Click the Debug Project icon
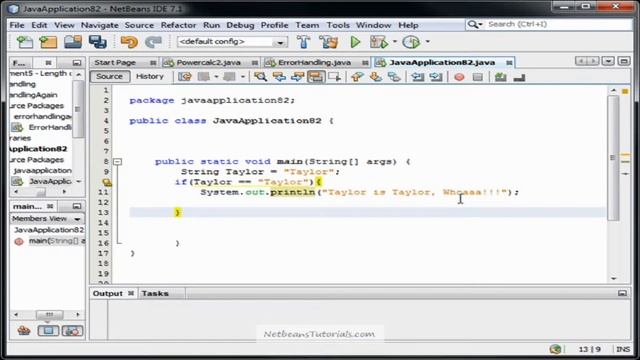Image resolution: width=640 pixels, height=360 pixels. pyautogui.click(x=379, y=42)
